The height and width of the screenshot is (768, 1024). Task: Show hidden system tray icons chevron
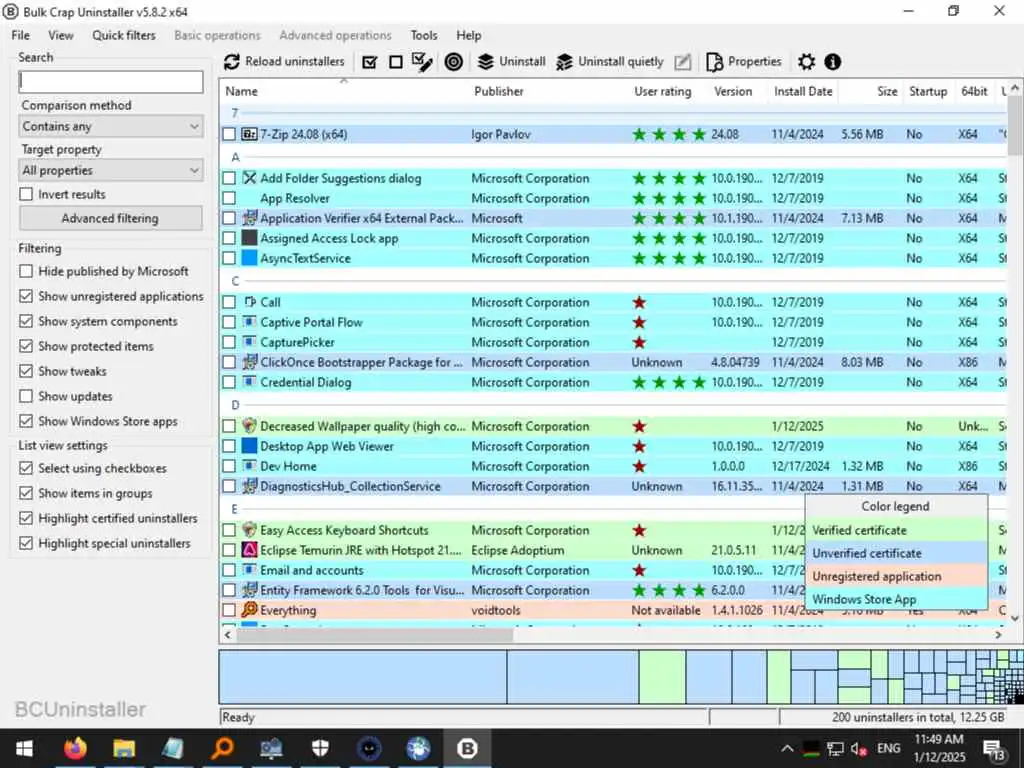click(x=788, y=749)
